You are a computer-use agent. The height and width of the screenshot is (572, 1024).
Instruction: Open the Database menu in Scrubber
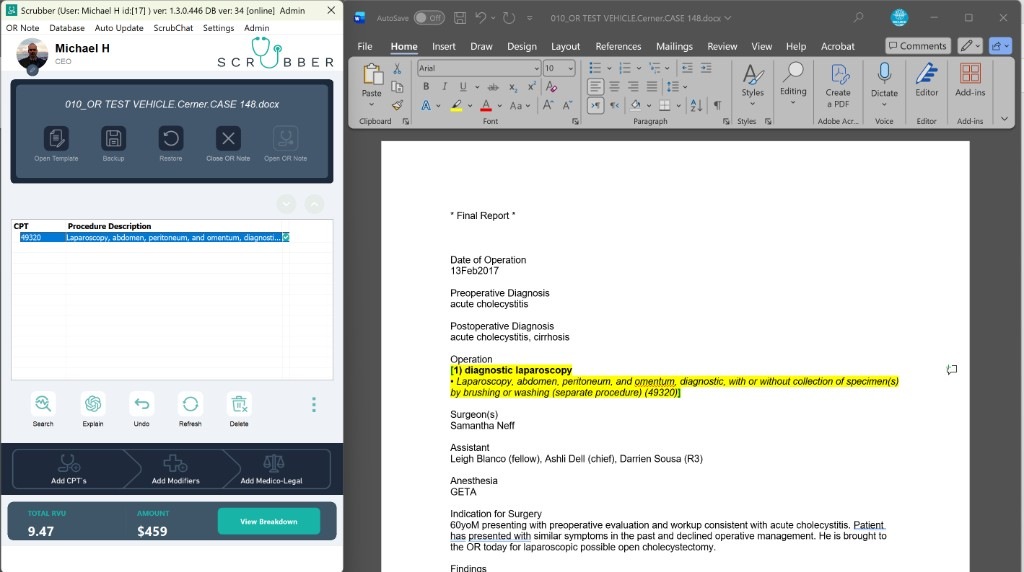point(67,28)
